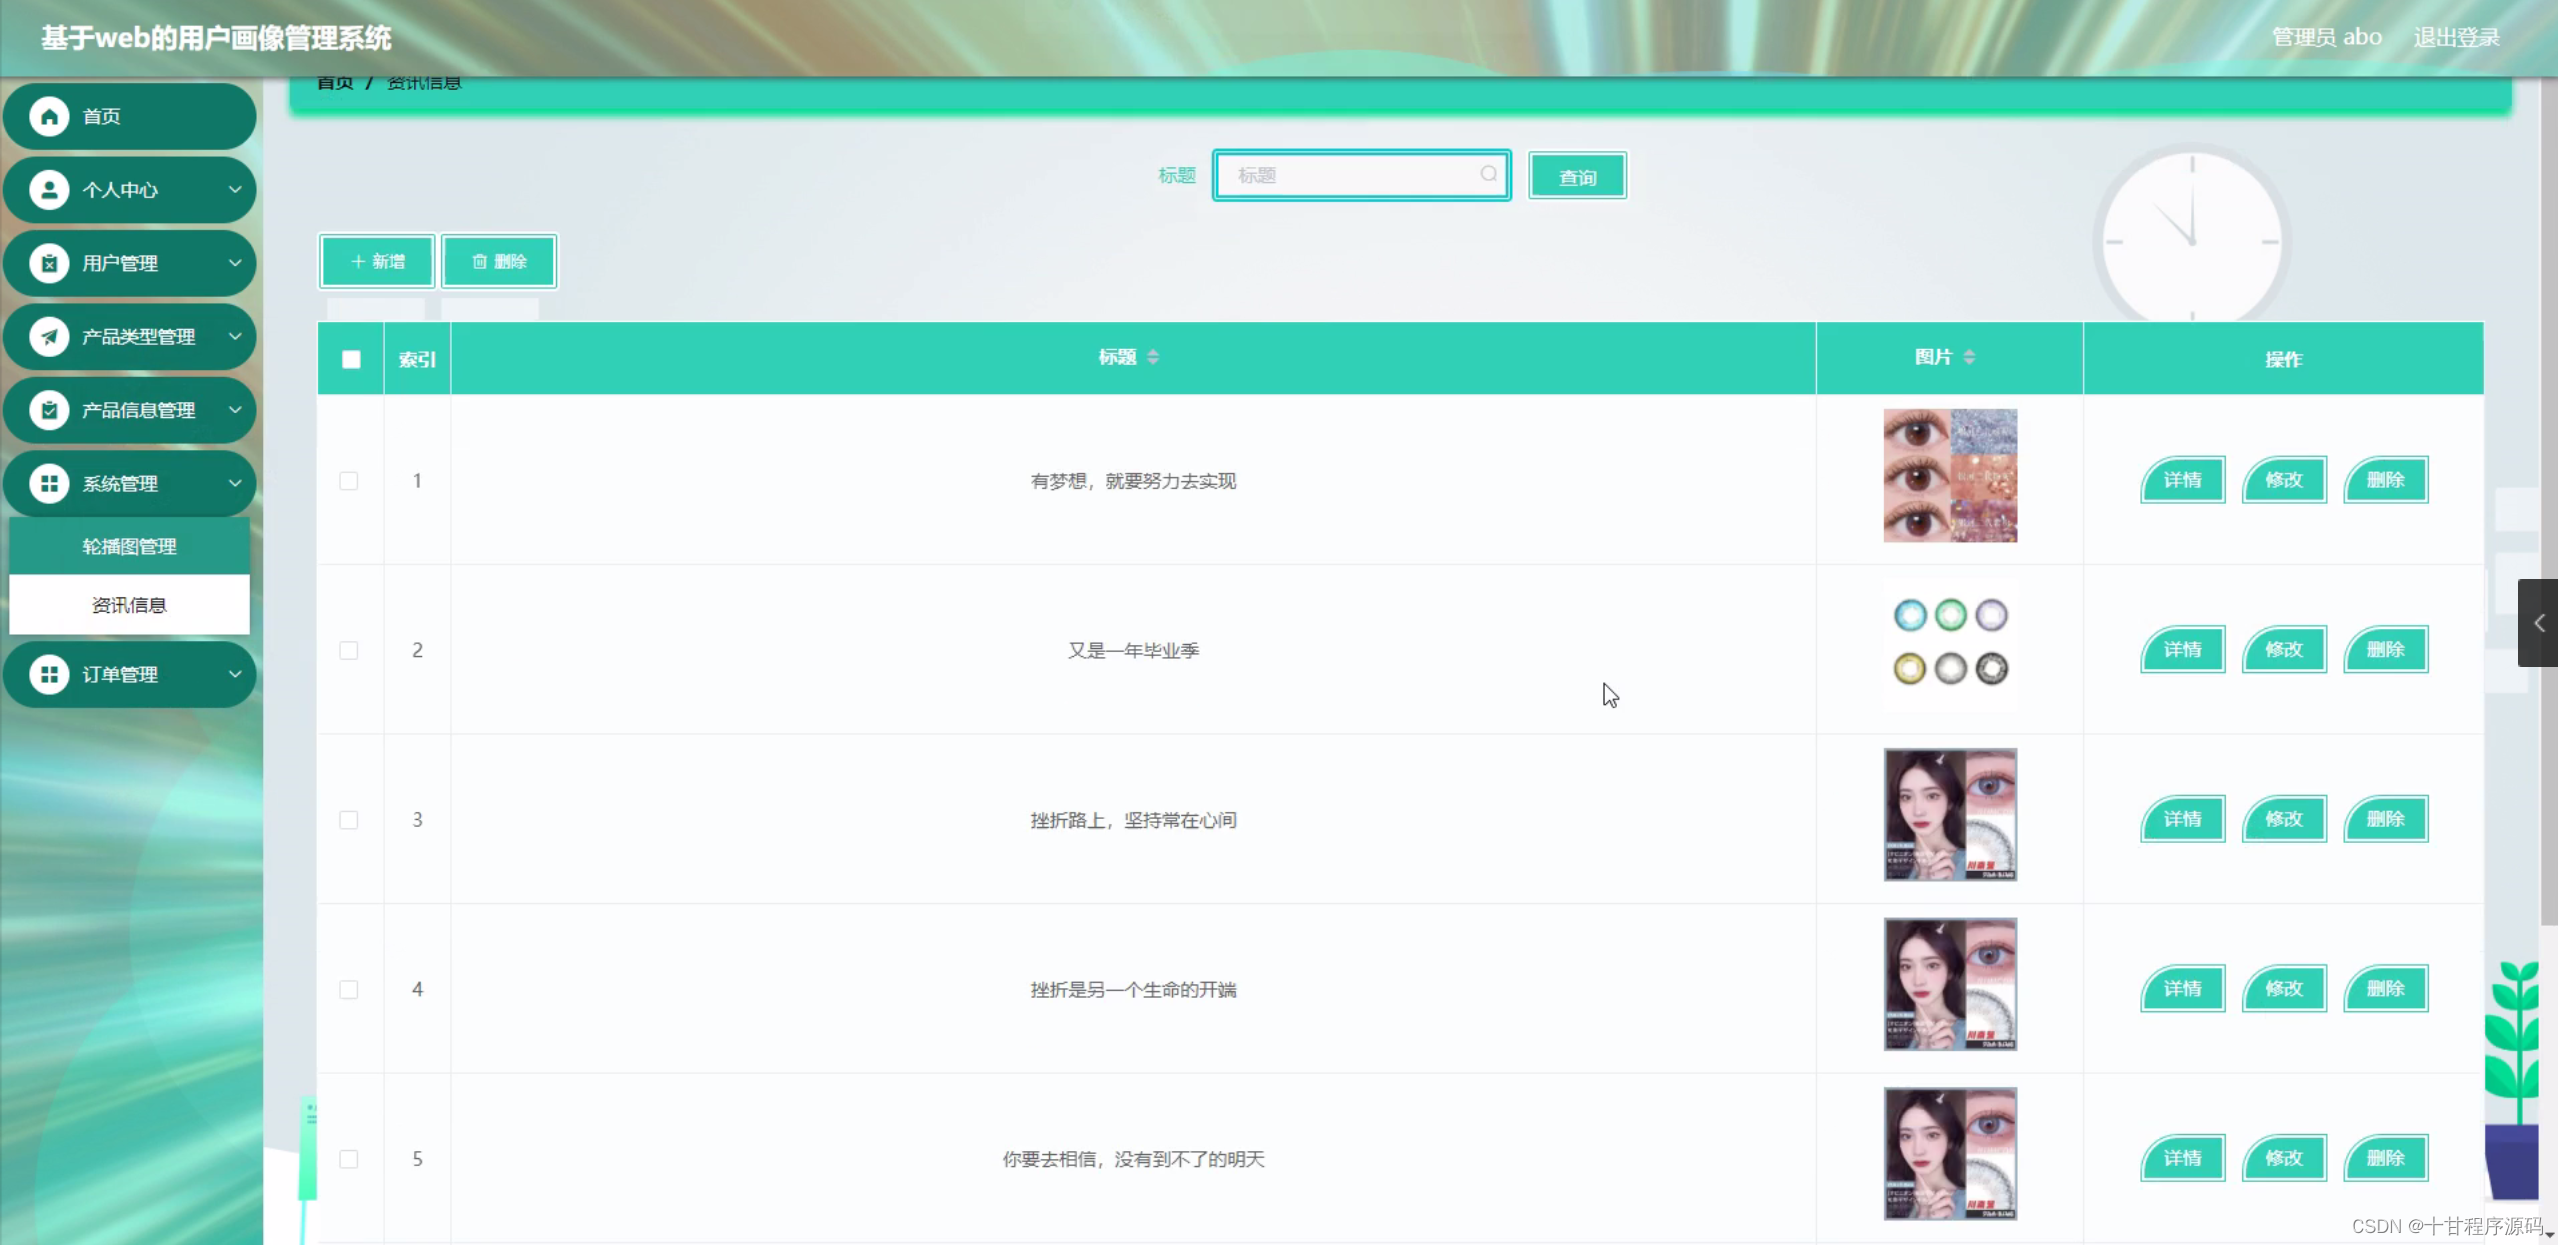The width and height of the screenshot is (2558, 1245).
Task: Click the trash icon on 删除 button
Action: pos(479,261)
